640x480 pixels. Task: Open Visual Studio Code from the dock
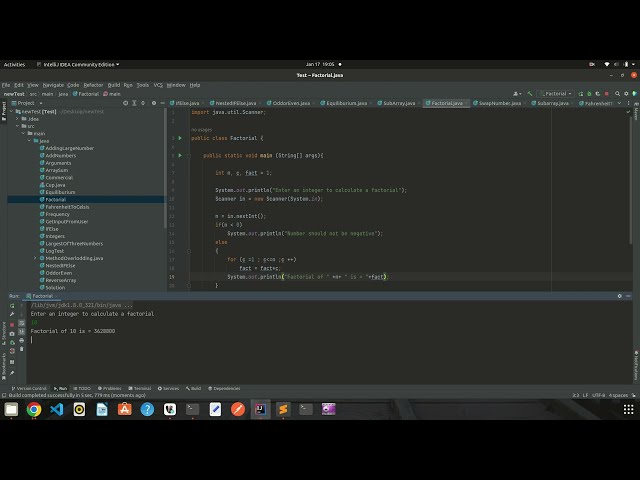tap(57, 409)
